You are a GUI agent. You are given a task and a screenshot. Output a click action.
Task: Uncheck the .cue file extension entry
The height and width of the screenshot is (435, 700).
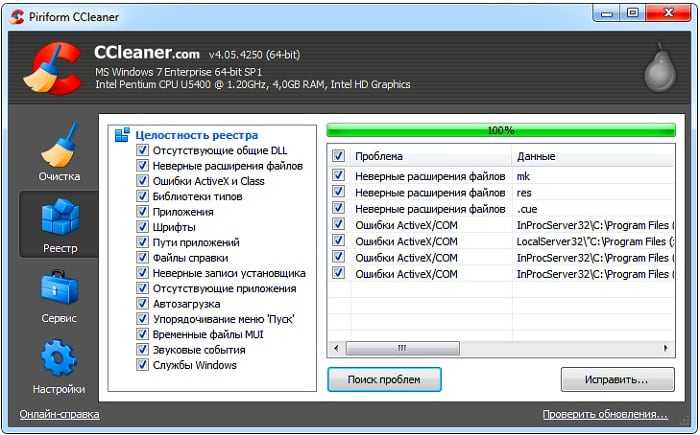pos(338,208)
